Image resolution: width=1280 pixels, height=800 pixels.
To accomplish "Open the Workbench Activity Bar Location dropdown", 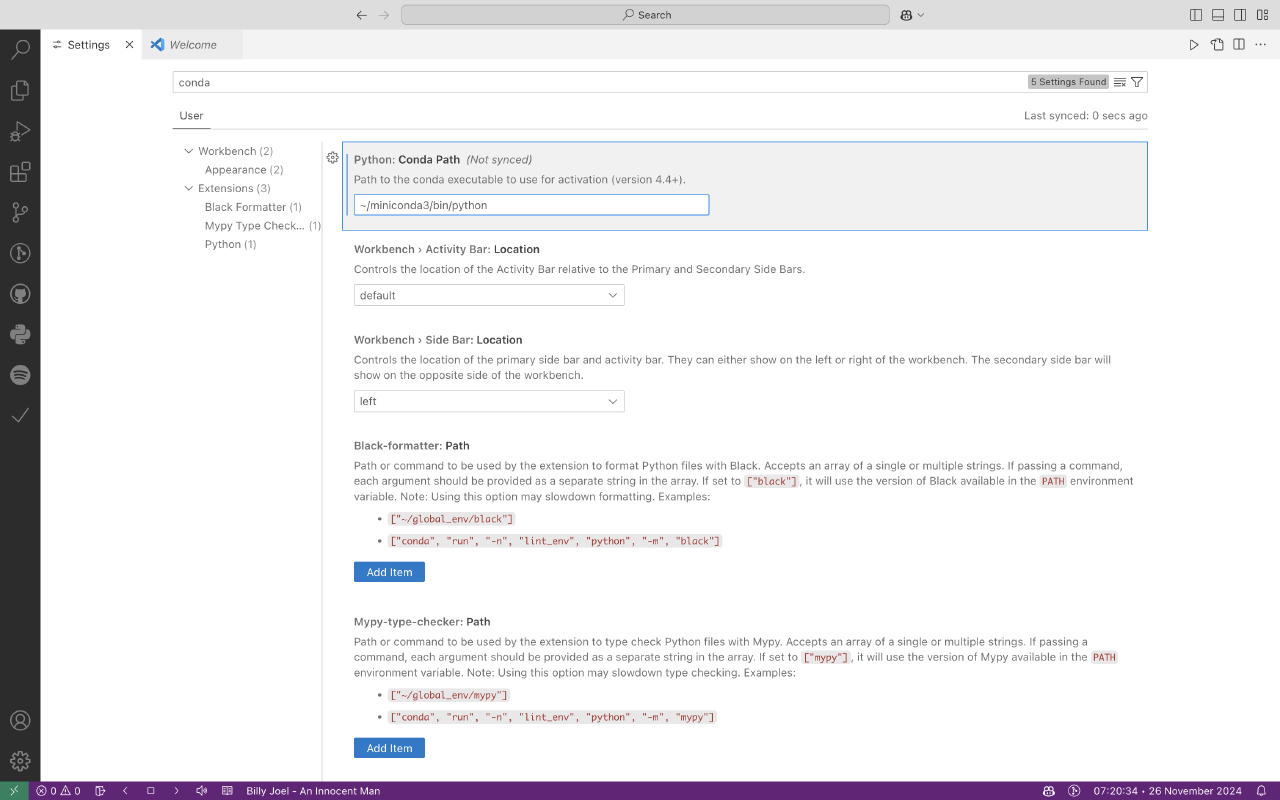I will 488,295.
